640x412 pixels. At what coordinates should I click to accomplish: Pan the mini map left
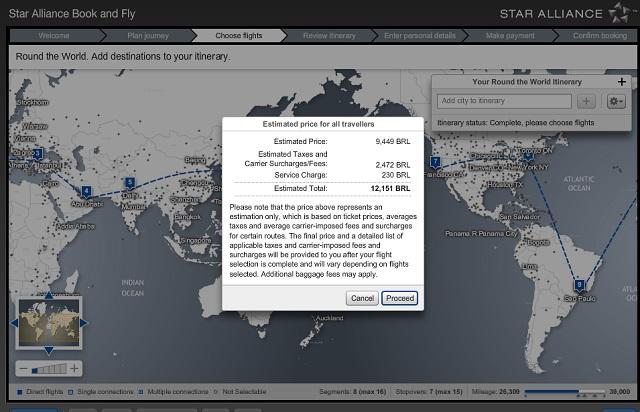click(14, 323)
